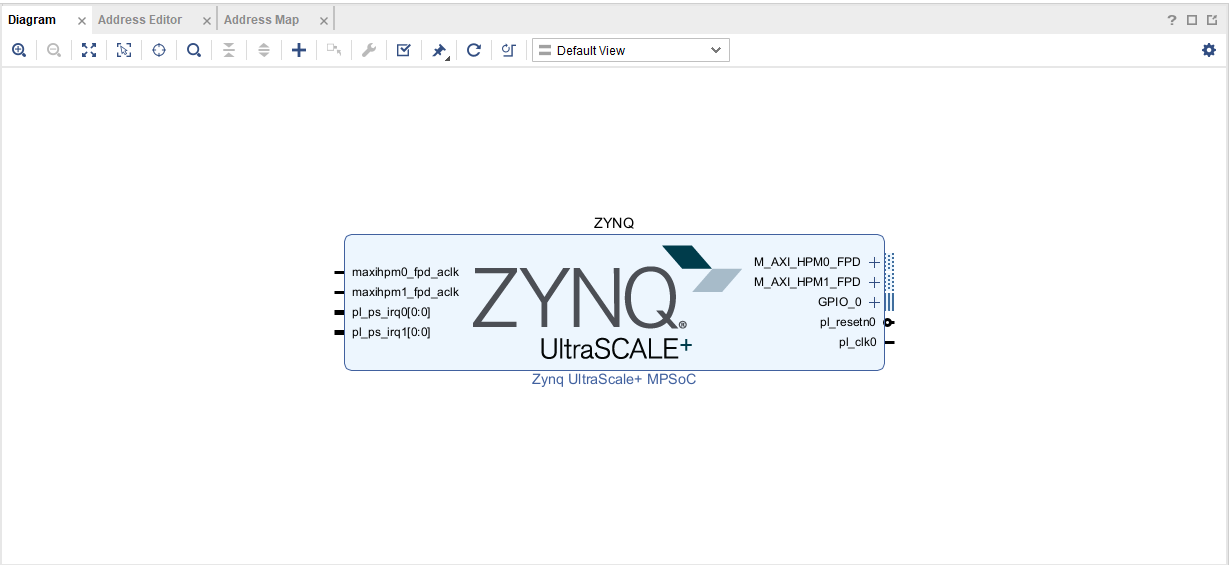1229x565 pixels.
Task: Open the Default View dropdown
Action: (x=631, y=50)
